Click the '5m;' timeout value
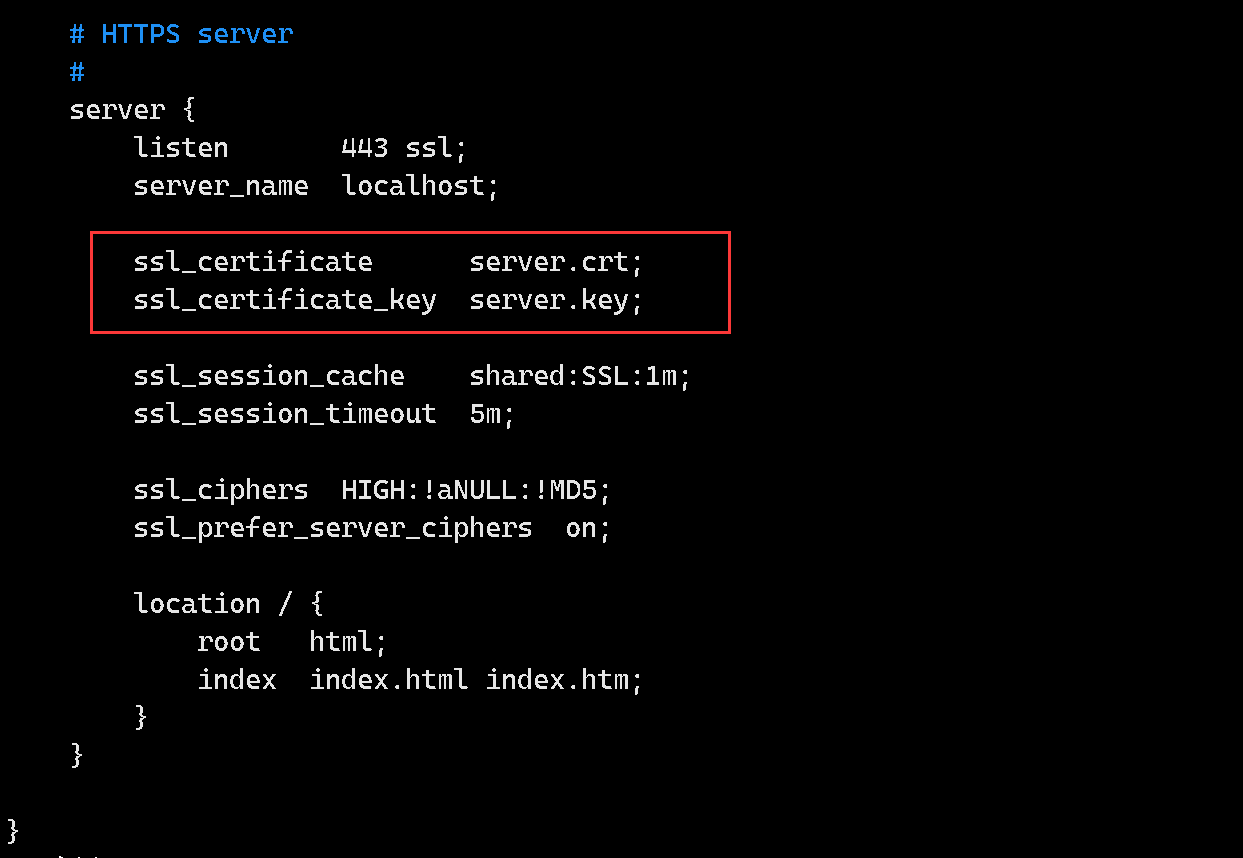The width and height of the screenshot is (1243, 858). tap(492, 414)
